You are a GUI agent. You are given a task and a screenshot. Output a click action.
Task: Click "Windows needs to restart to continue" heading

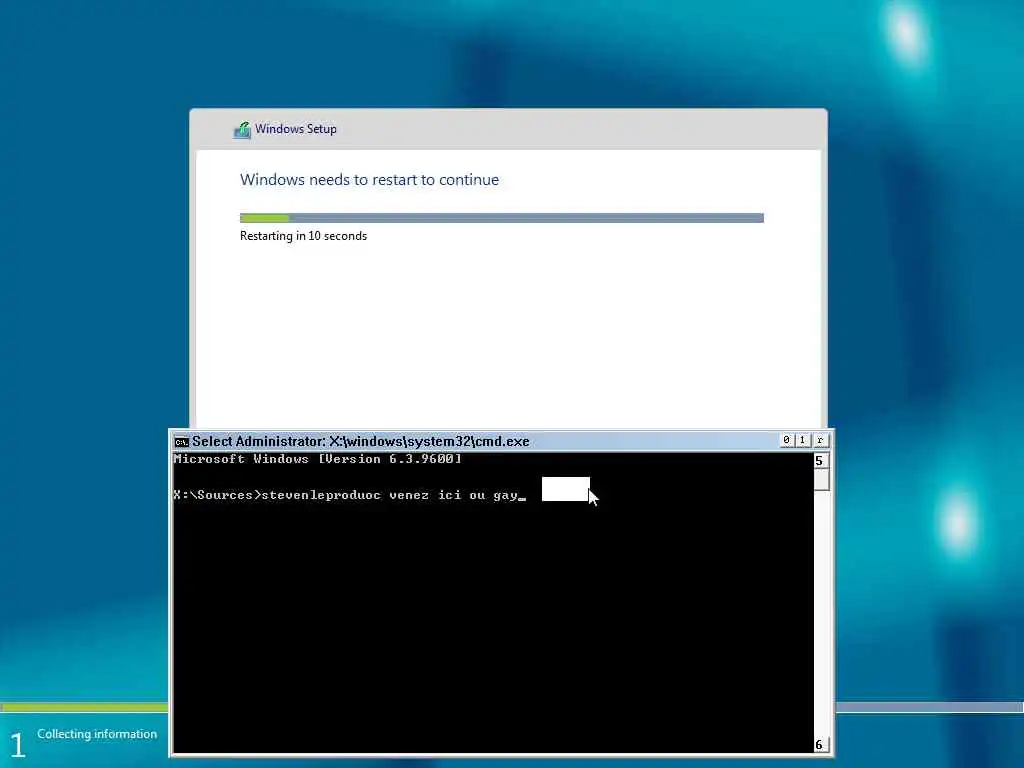pos(369,180)
